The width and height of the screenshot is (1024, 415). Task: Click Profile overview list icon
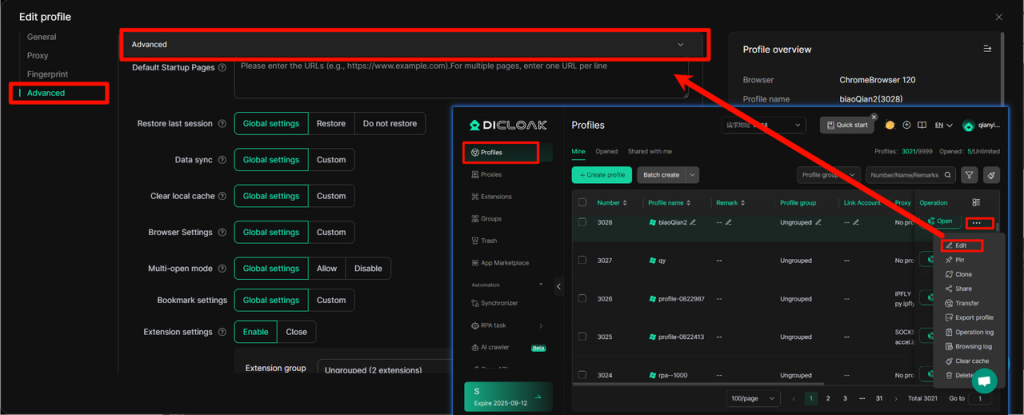pos(987,49)
